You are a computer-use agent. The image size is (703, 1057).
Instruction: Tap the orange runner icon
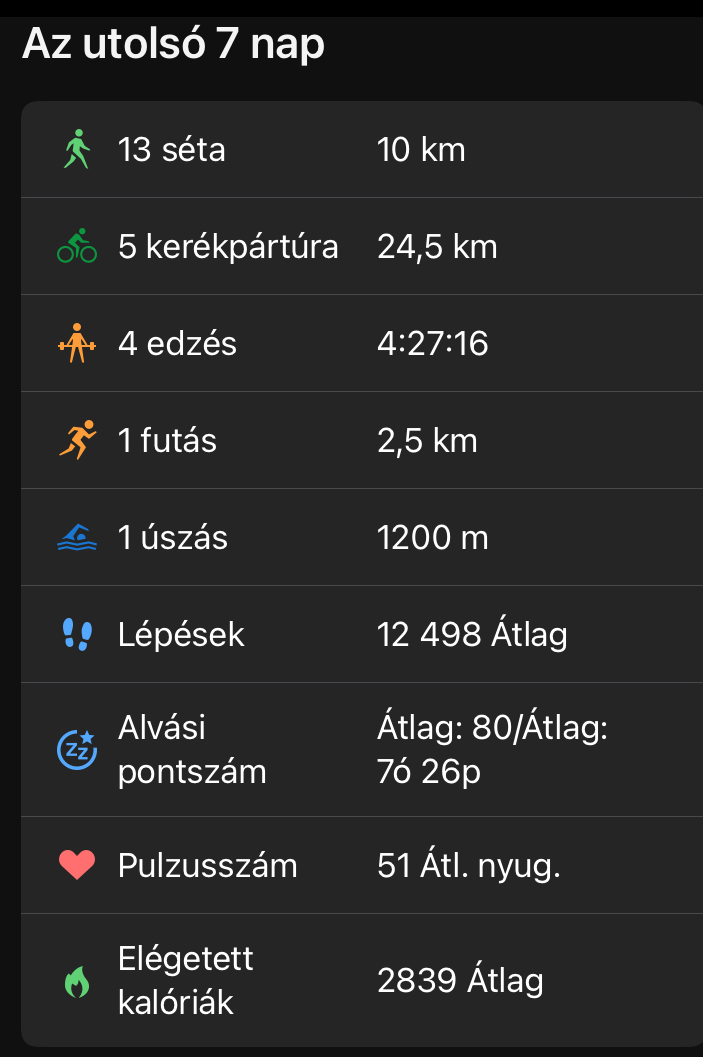pos(76,441)
